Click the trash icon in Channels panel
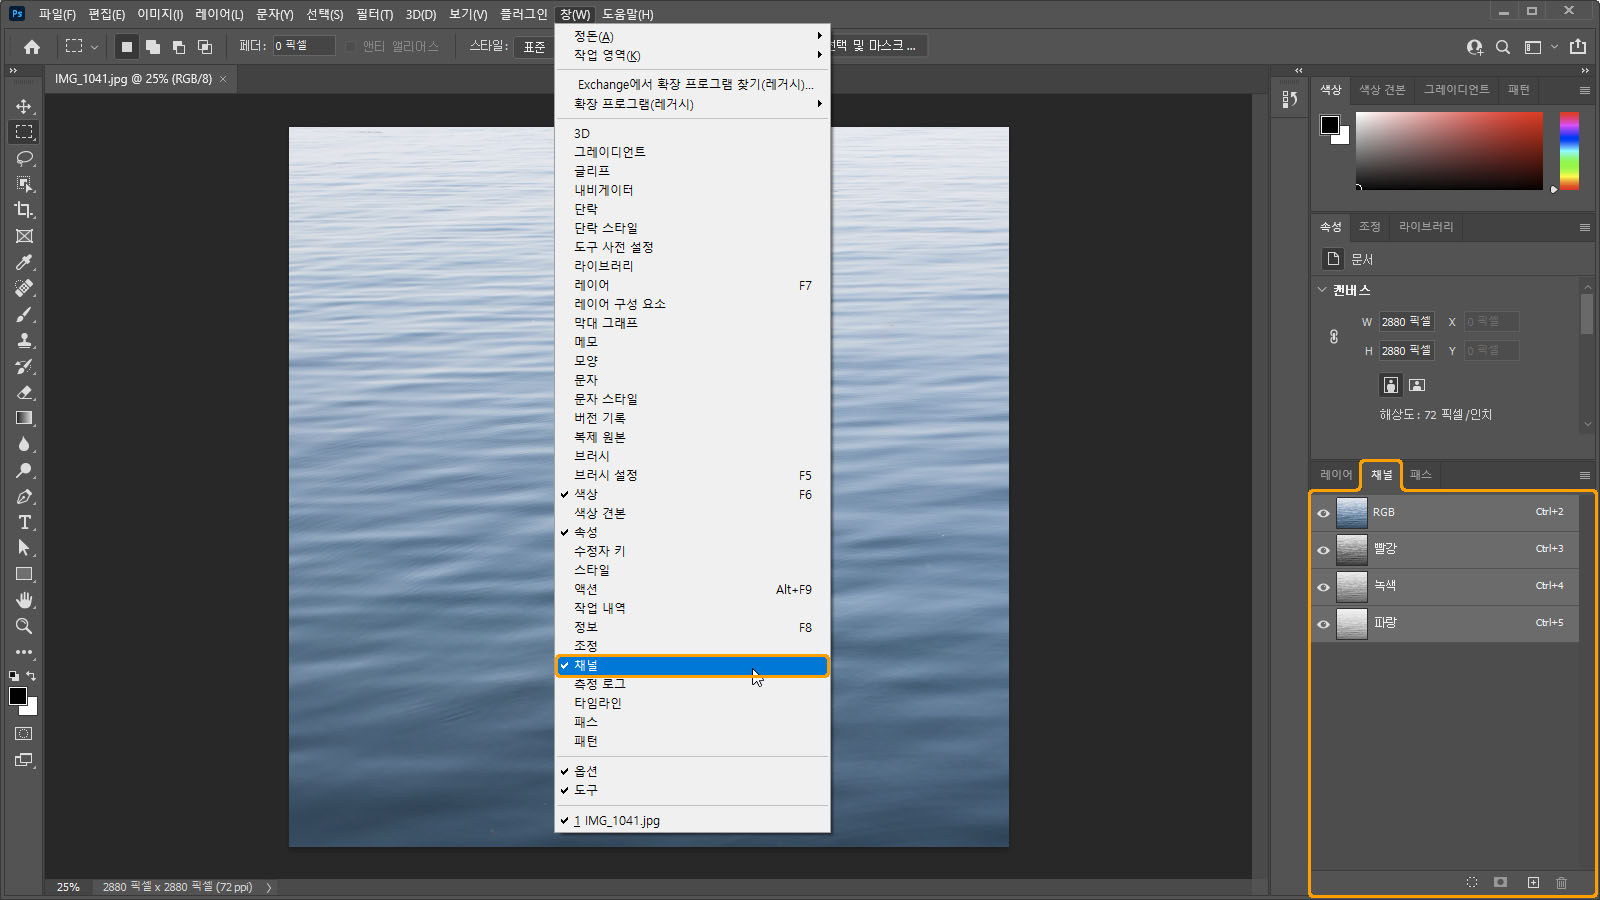 point(1561,882)
